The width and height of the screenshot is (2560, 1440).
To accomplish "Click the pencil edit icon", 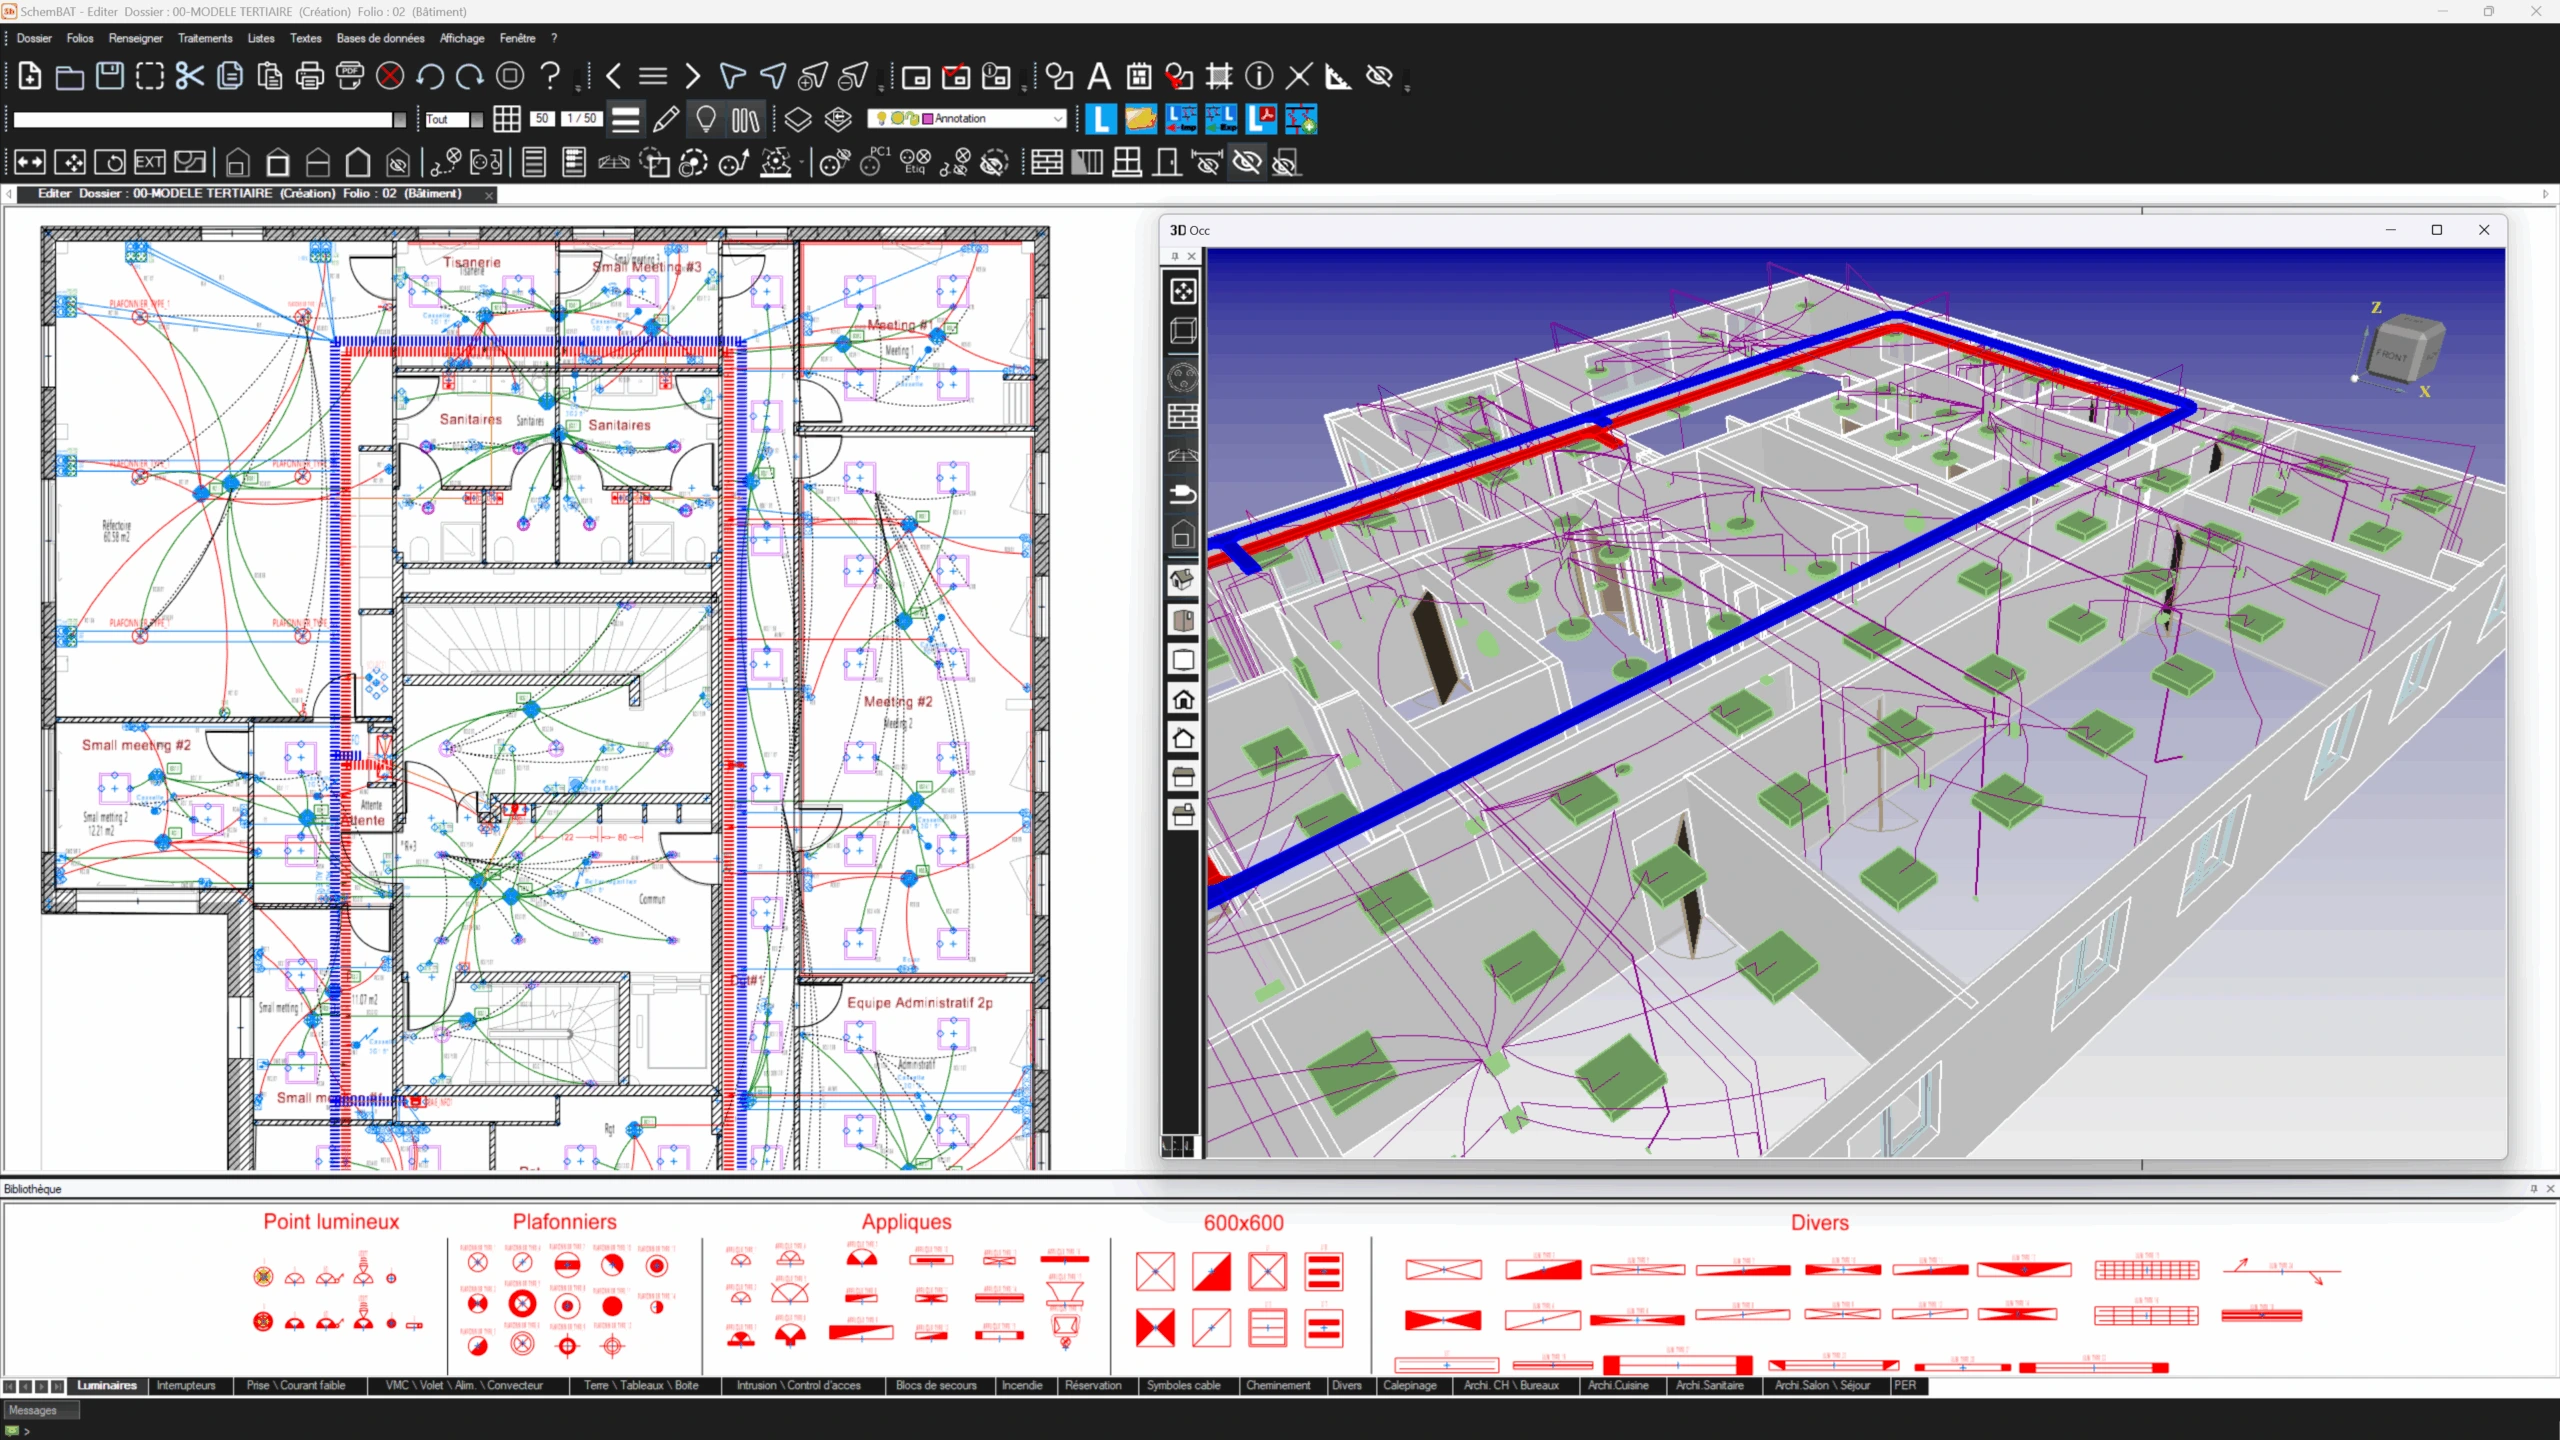I will coord(666,119).
